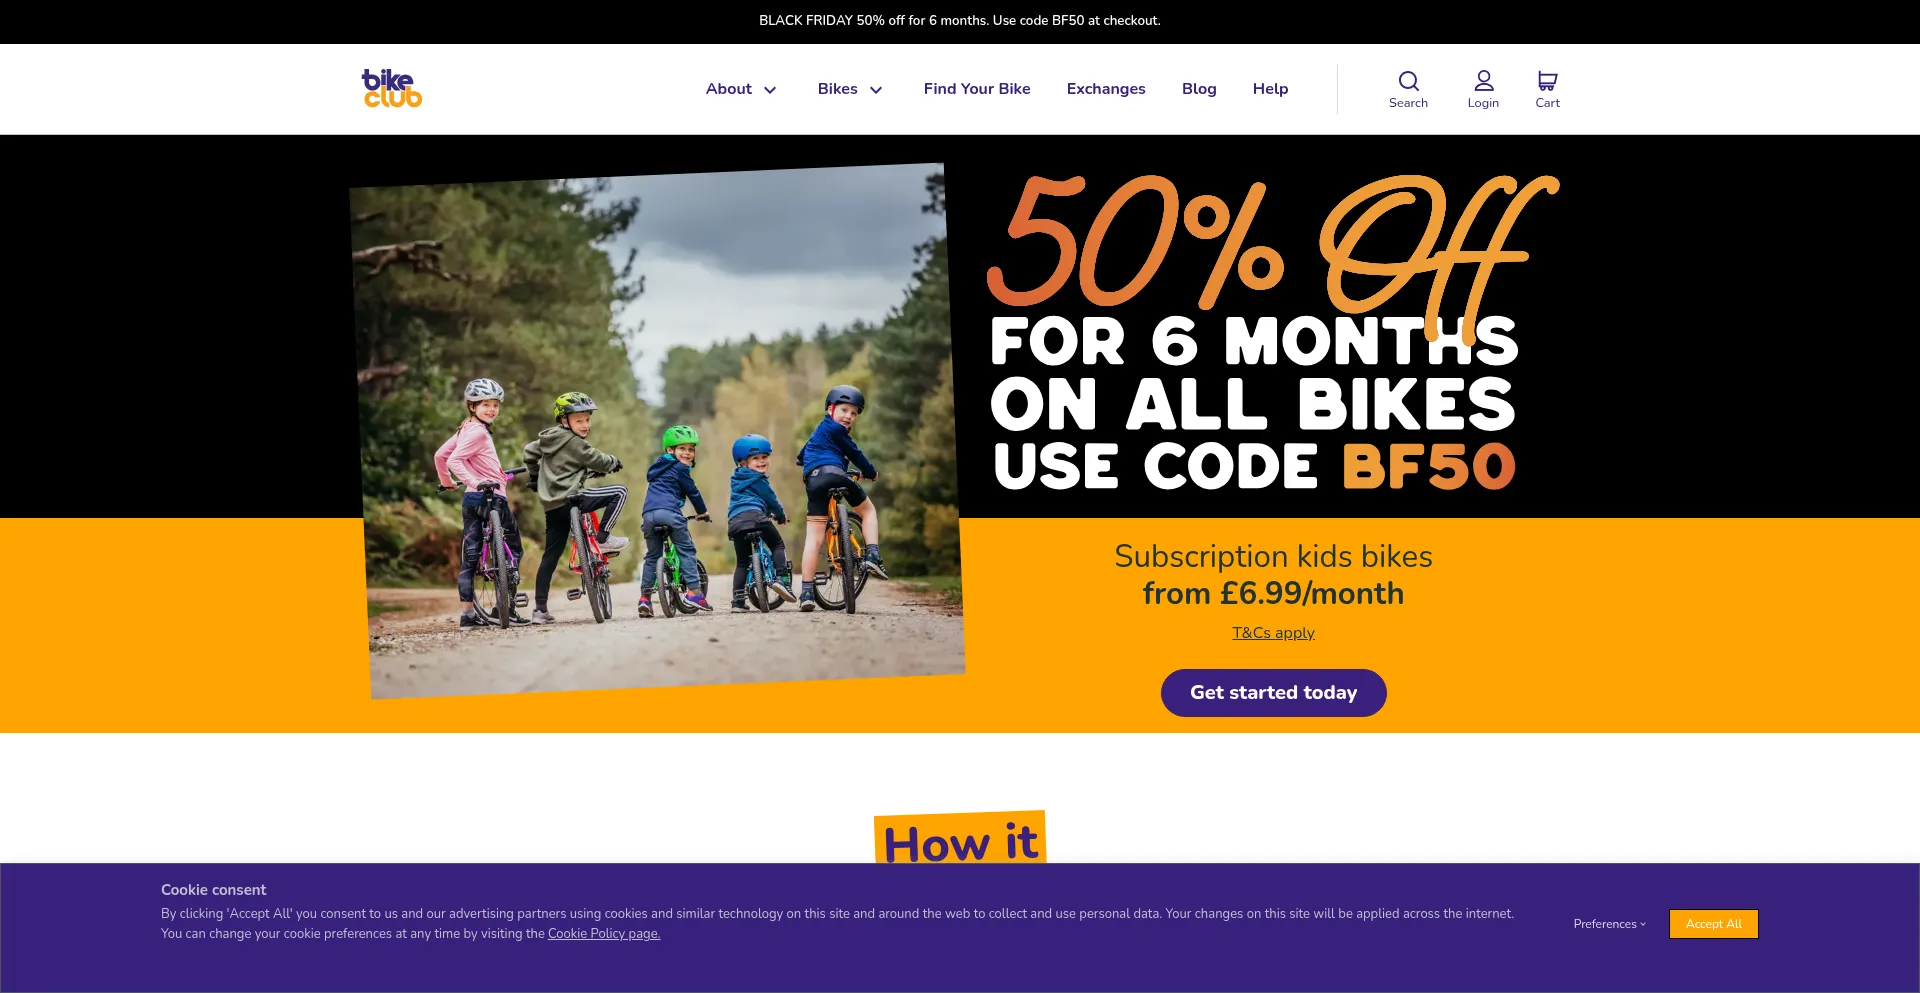
Task: Open the Blog menu item
Action: [1199, 89]
